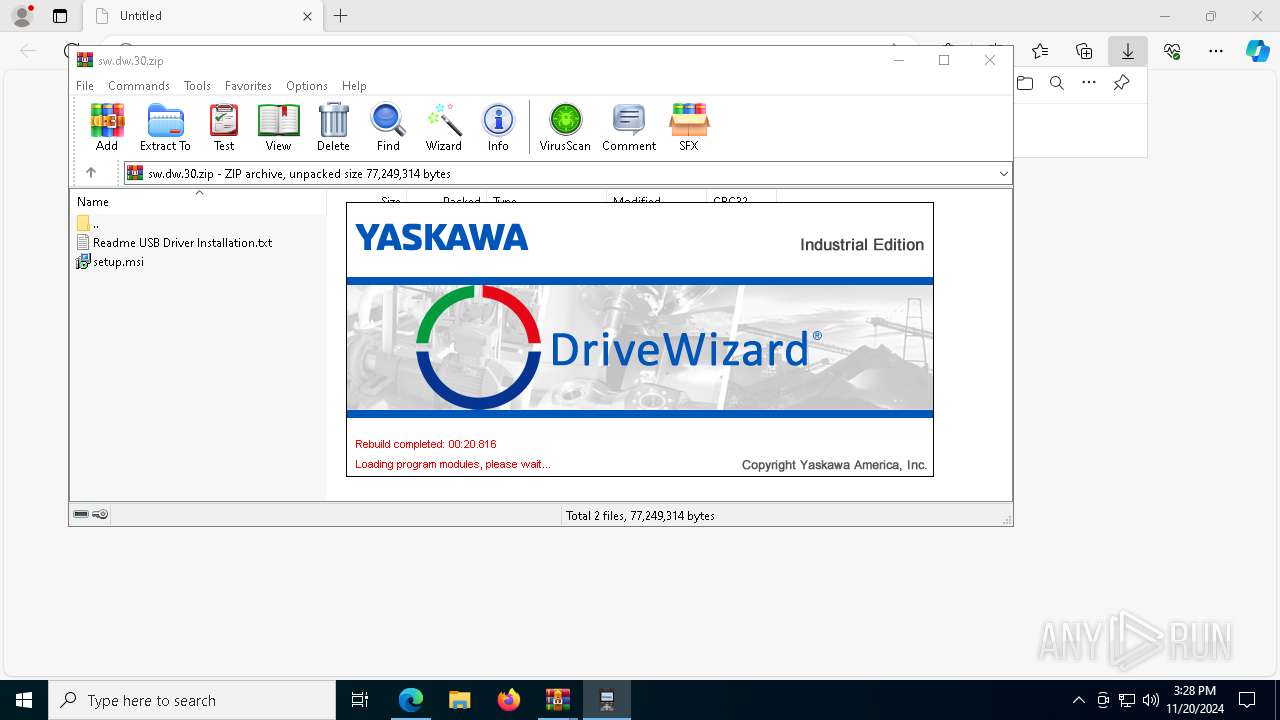Expand the archive path dropdown

click(1003, 174)
